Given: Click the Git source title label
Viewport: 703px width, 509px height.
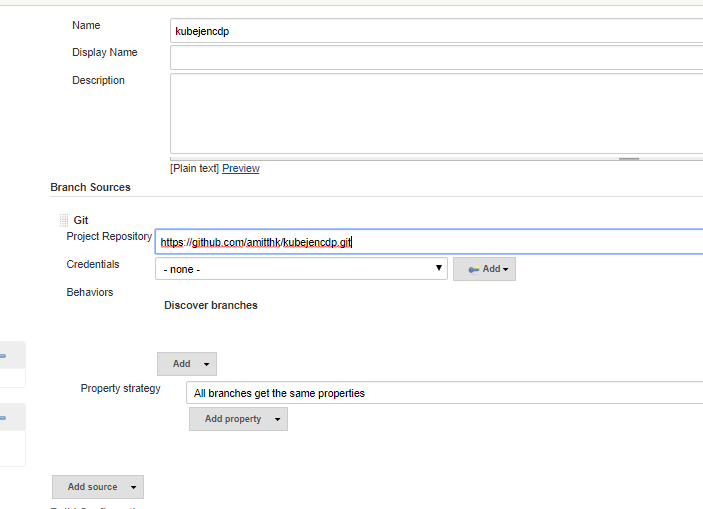Looking at the screenshot, I should (81, 220).
